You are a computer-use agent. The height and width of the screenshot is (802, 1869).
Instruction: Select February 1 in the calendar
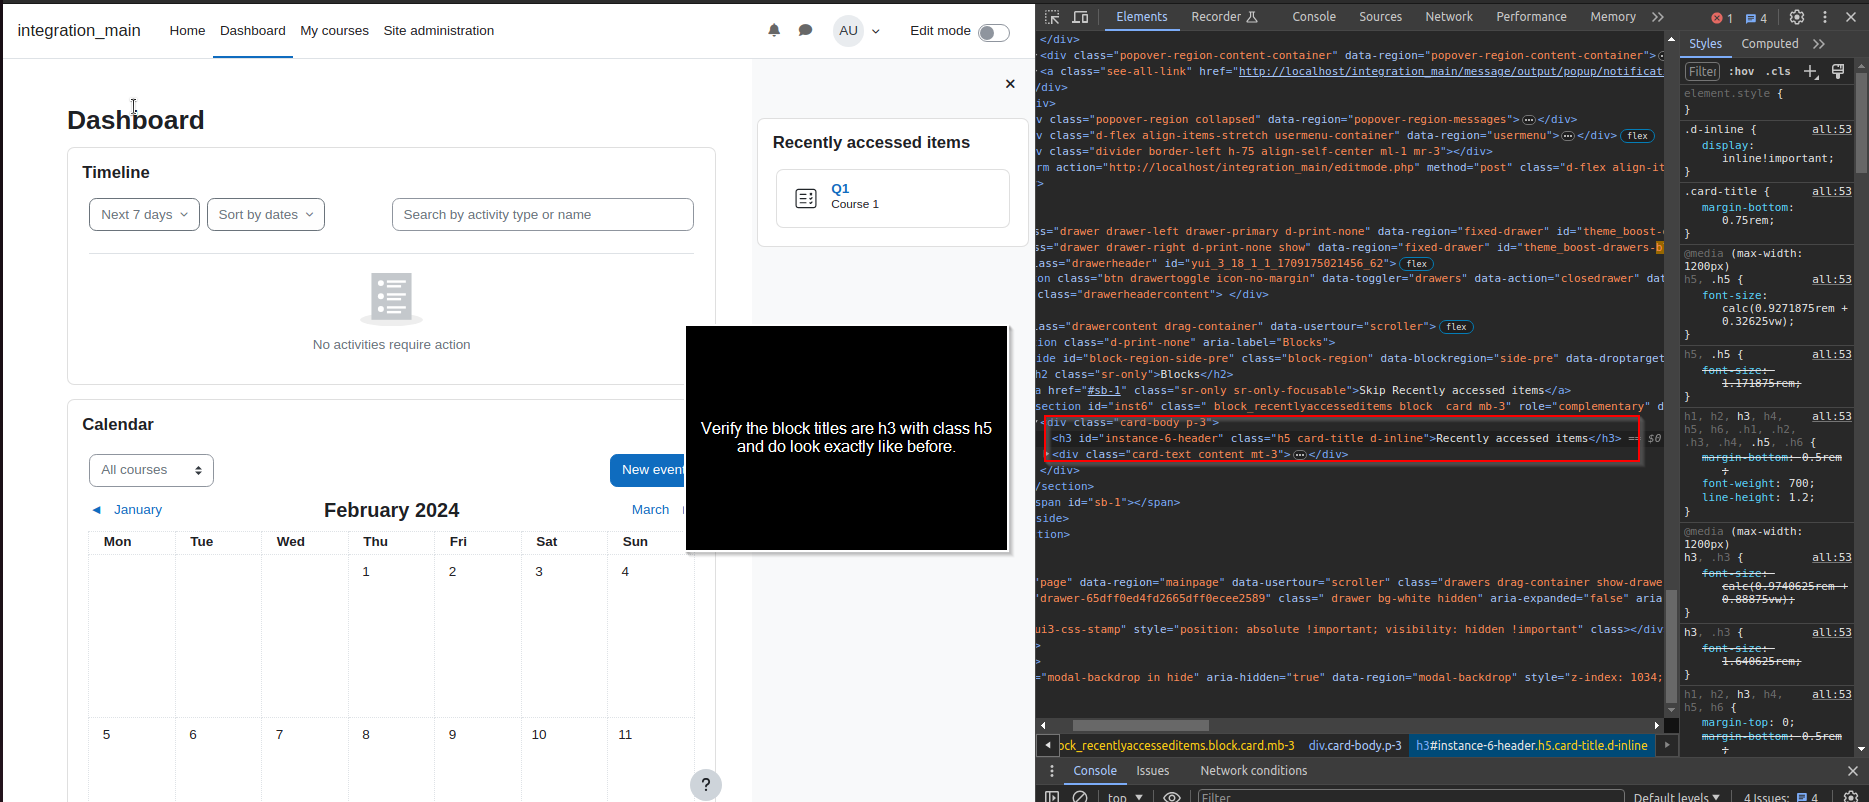[x=366, y=572]
